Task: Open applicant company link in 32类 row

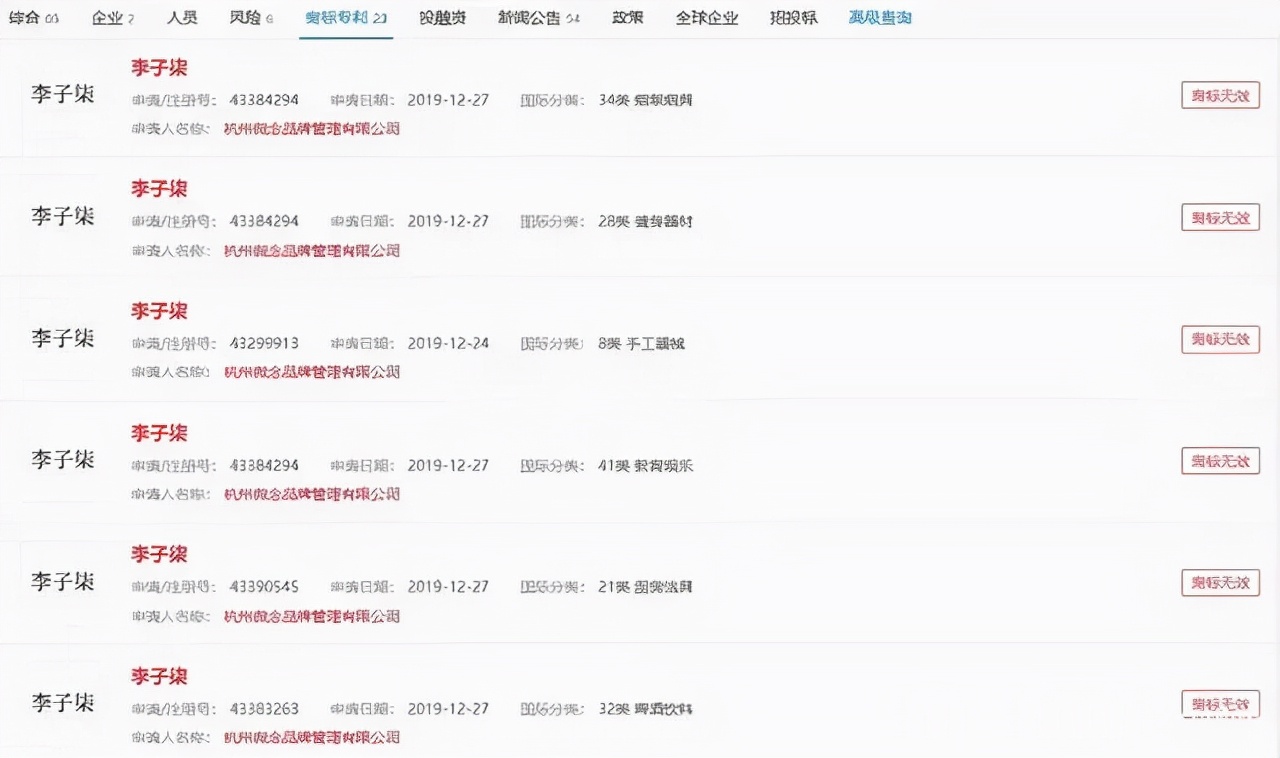Action: (x=311, y=738)
